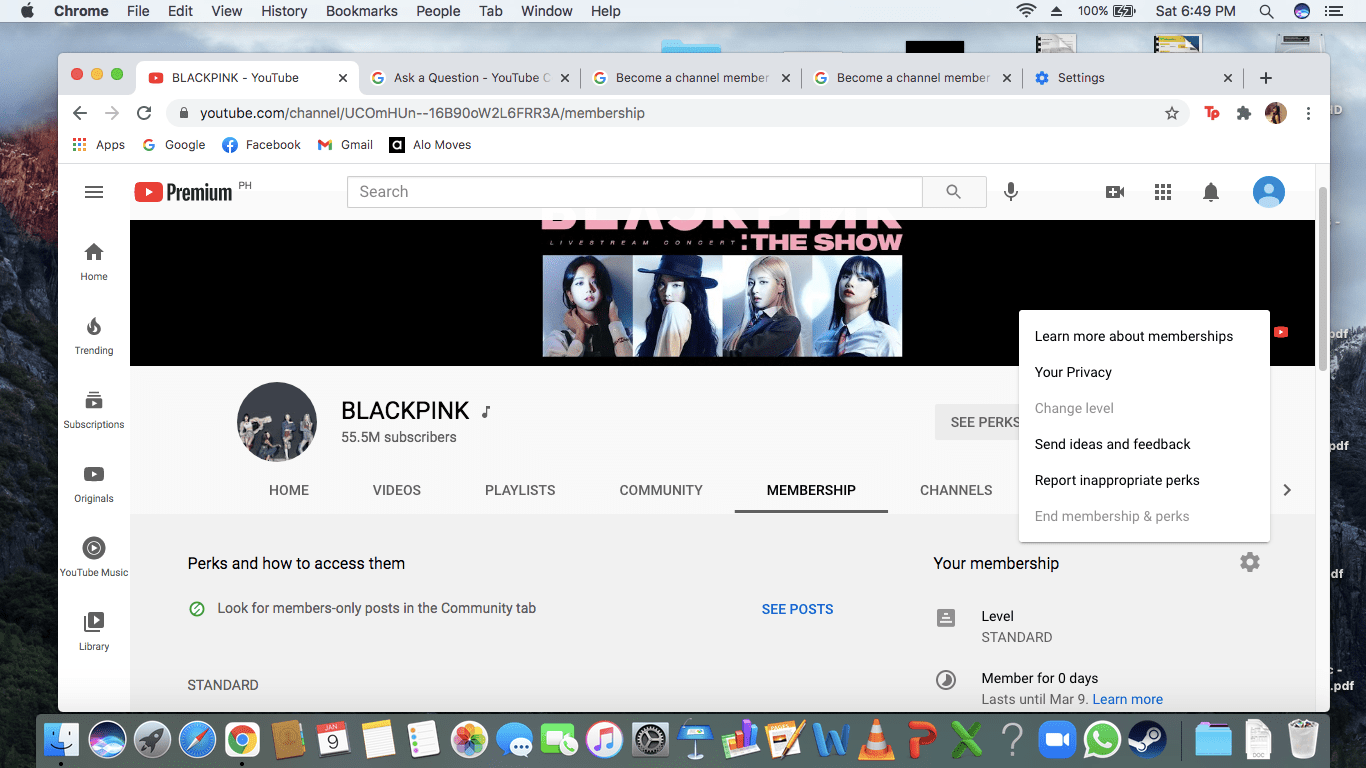Open Library in the sidebar

[x=94, y=631]
